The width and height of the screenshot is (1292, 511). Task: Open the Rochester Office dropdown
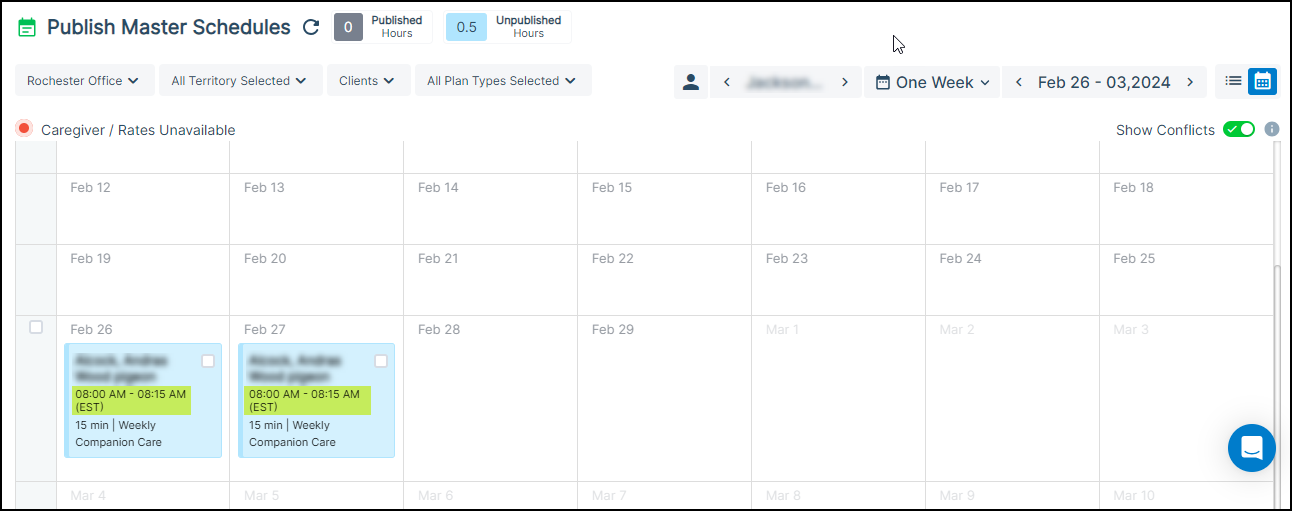(84, 81)
